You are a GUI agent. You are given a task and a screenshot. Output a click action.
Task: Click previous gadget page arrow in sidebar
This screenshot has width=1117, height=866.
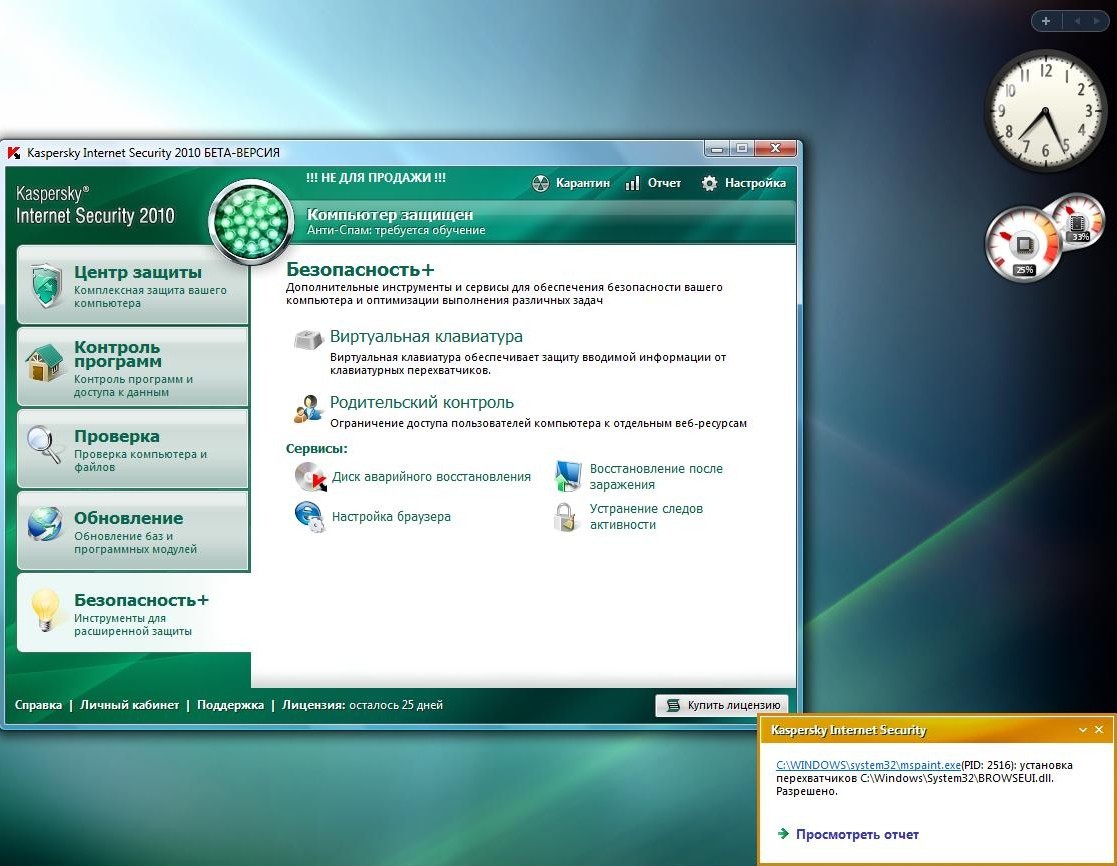point(1076,21)
